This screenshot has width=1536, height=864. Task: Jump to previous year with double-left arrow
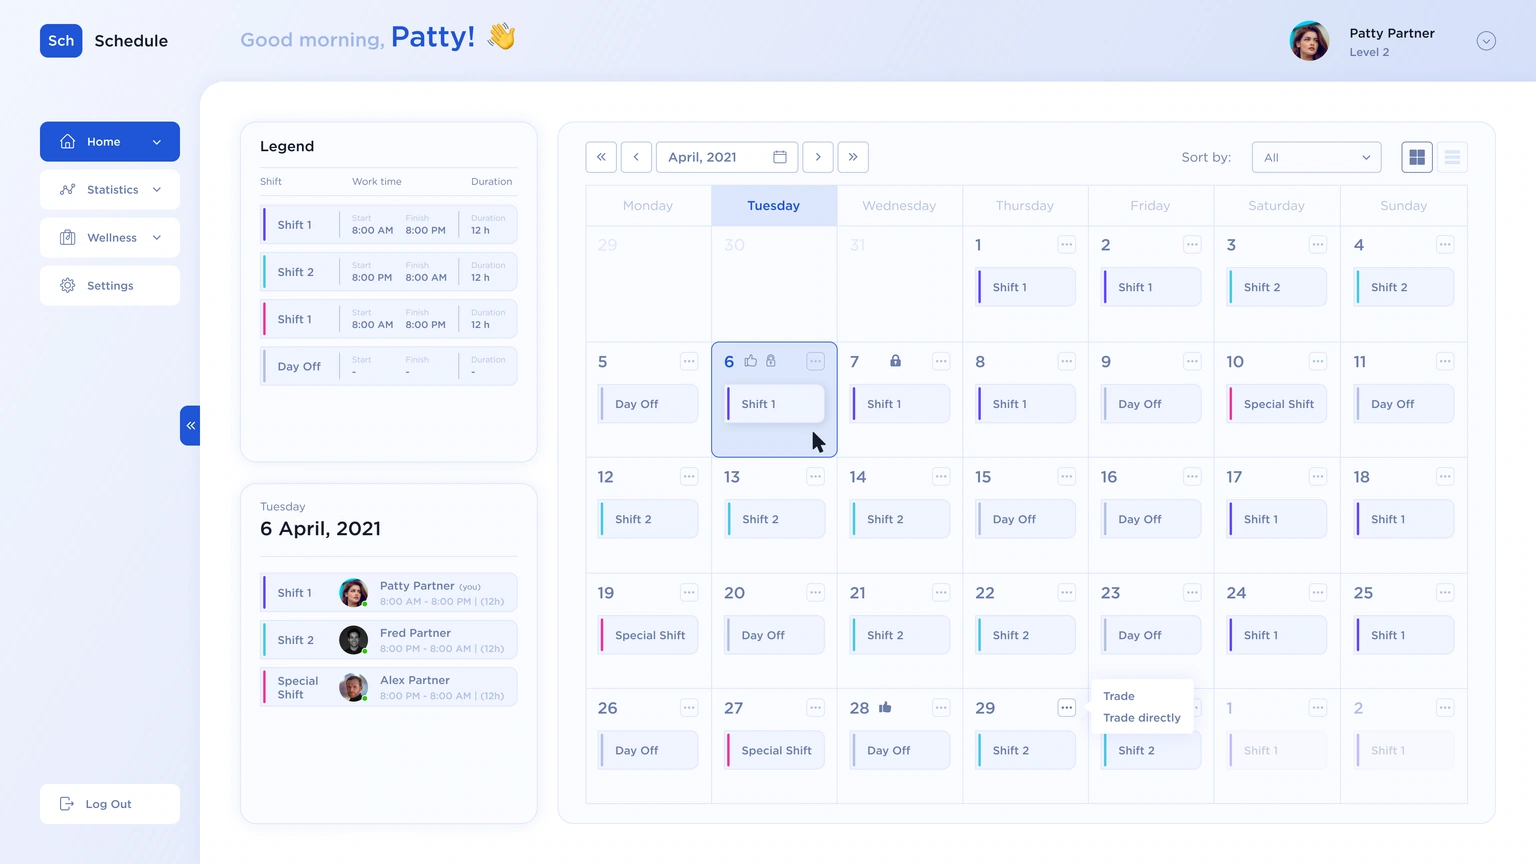(601, 157)
